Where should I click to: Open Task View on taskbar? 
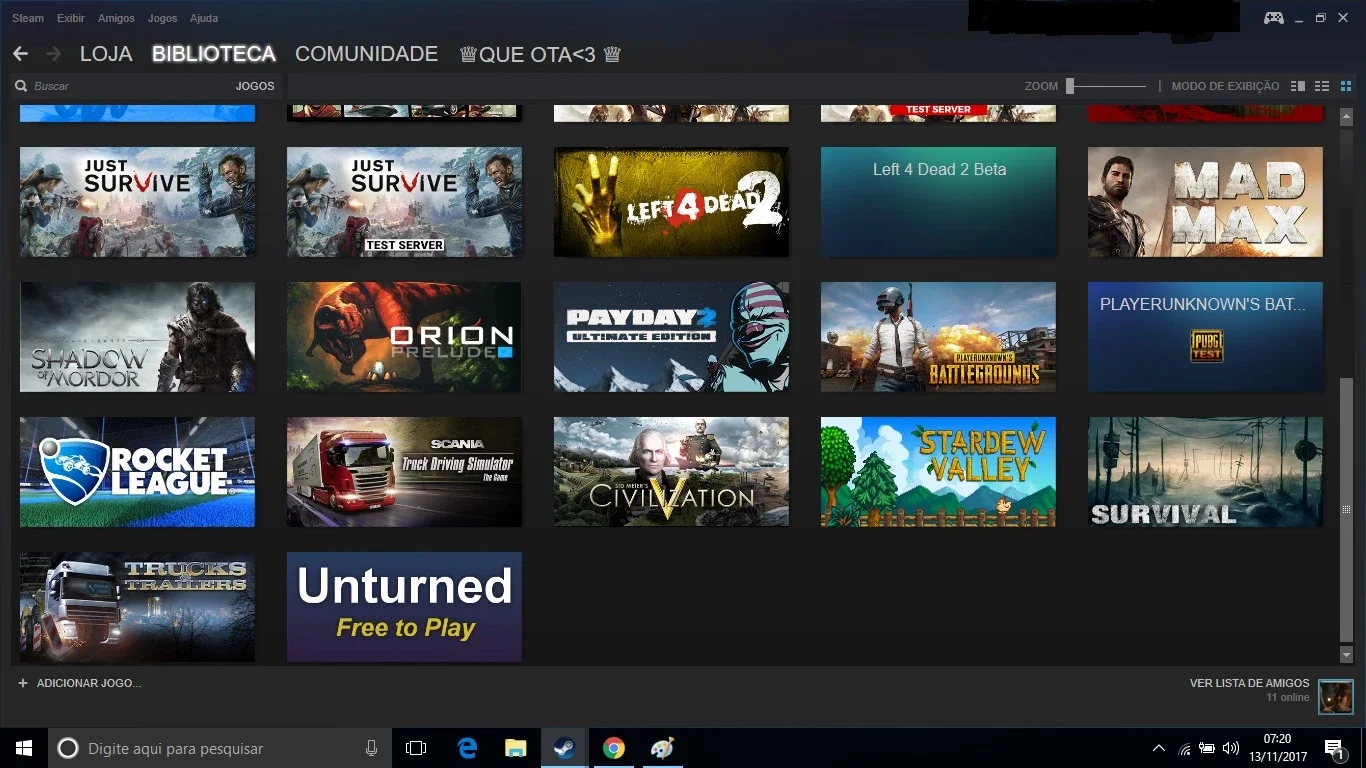[416, 748]
